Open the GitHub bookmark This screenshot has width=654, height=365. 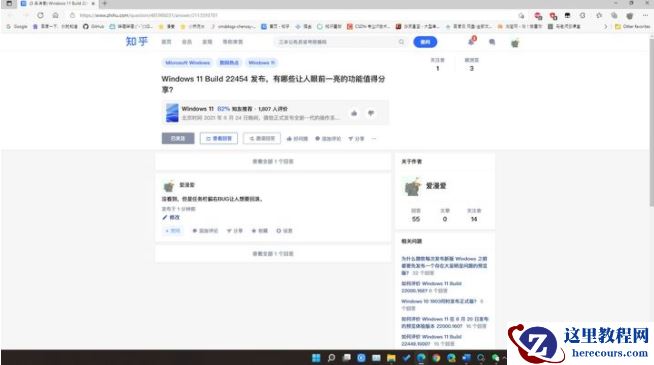point(93,26)
